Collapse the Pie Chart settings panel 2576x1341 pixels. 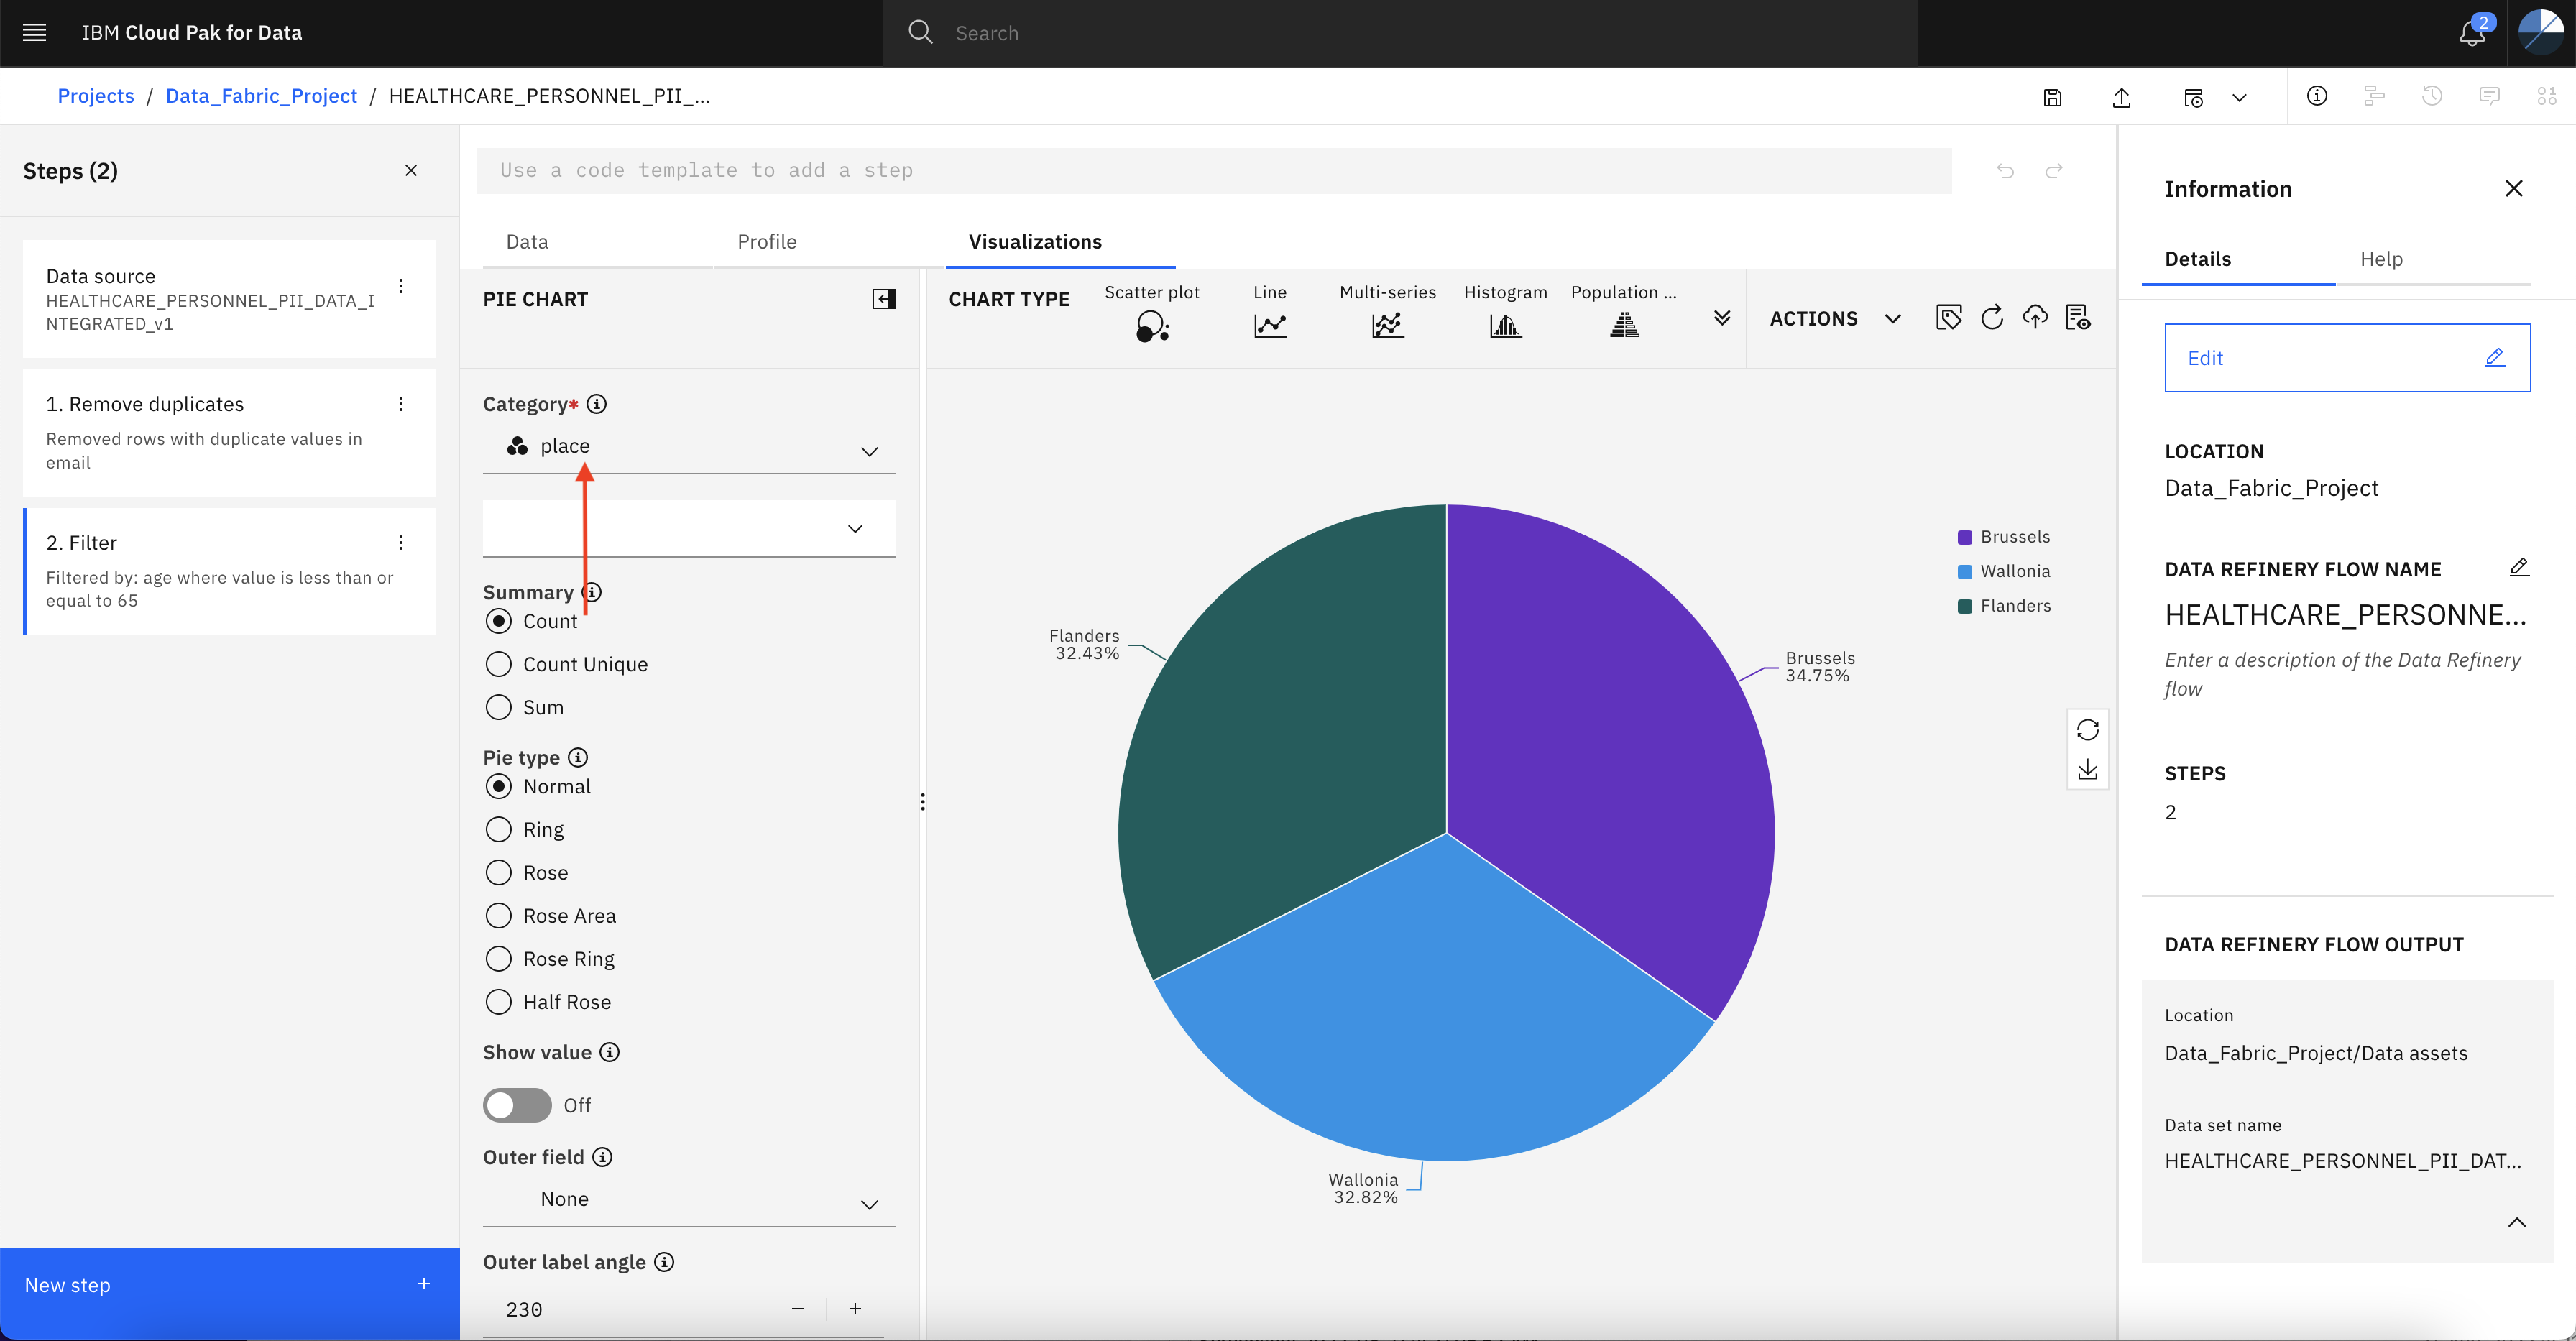coord(884,299)
